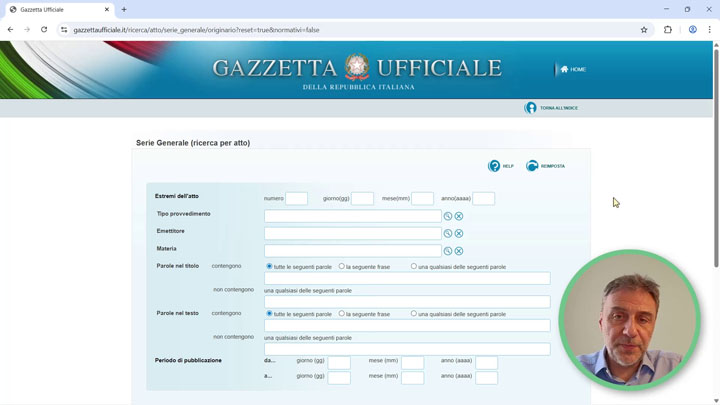Open site information icon in address bar

(x=64, y=30)
